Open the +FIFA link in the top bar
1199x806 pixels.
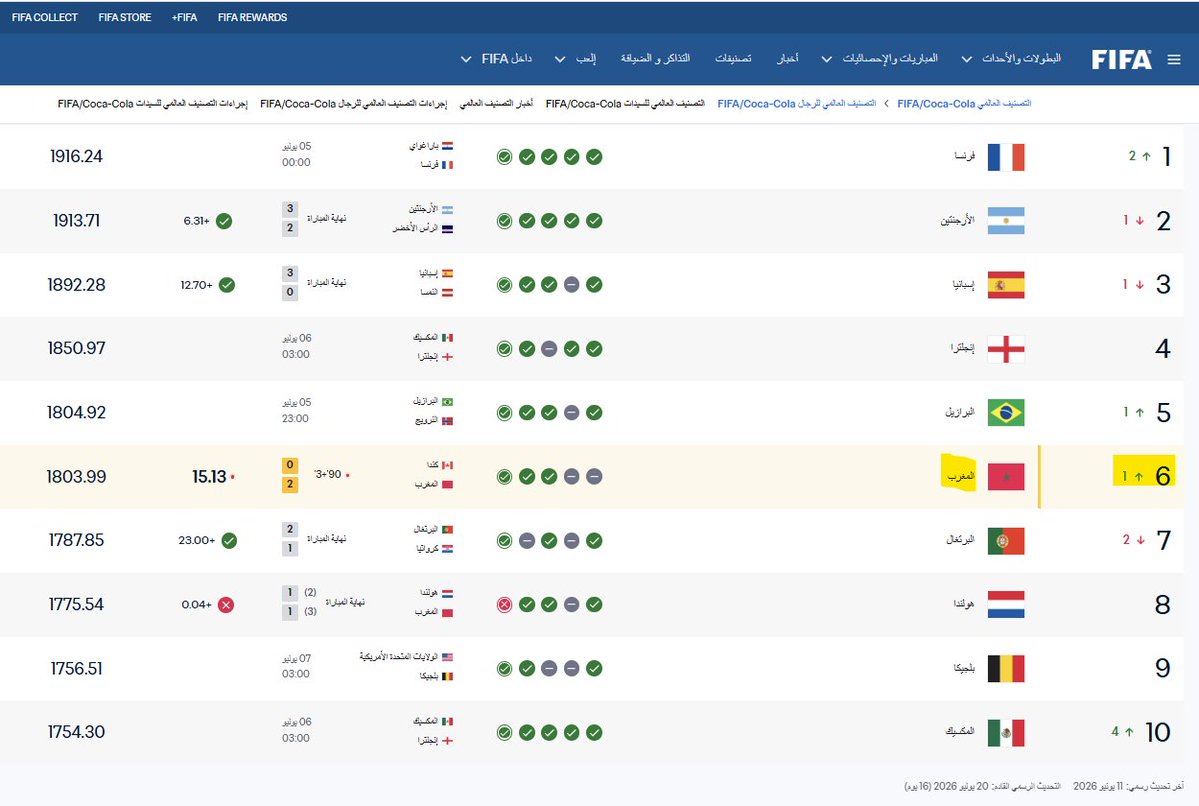tap(184, 18)
